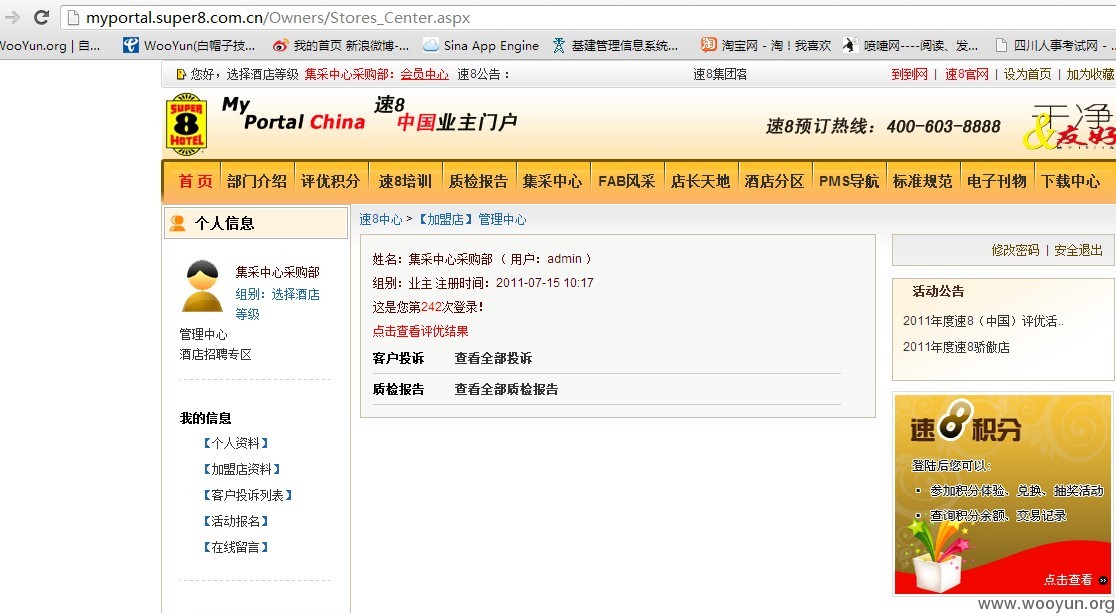The height and width of the screenshot is (613, 1116).
Task: Click the user avatar picture
Action: click(x=201, y=286)
